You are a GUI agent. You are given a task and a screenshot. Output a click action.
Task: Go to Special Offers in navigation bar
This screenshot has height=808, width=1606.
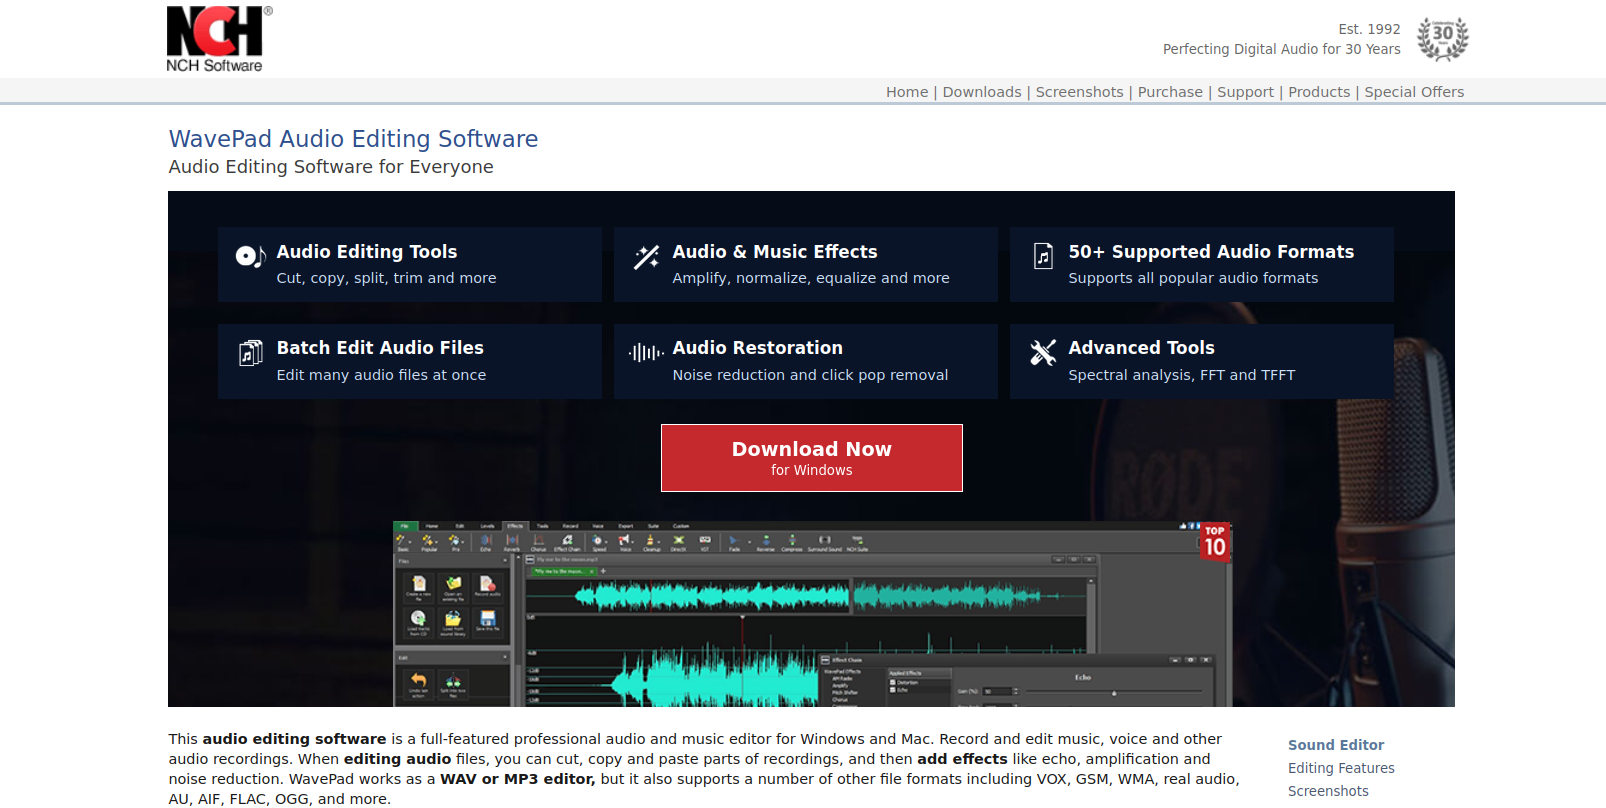1413,92
